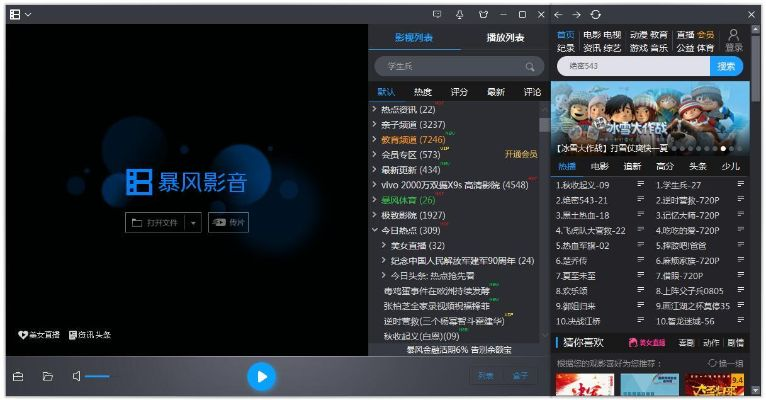Click the 登录 user icon
This screenshot has width=766, height=400.
pos(733,40)
